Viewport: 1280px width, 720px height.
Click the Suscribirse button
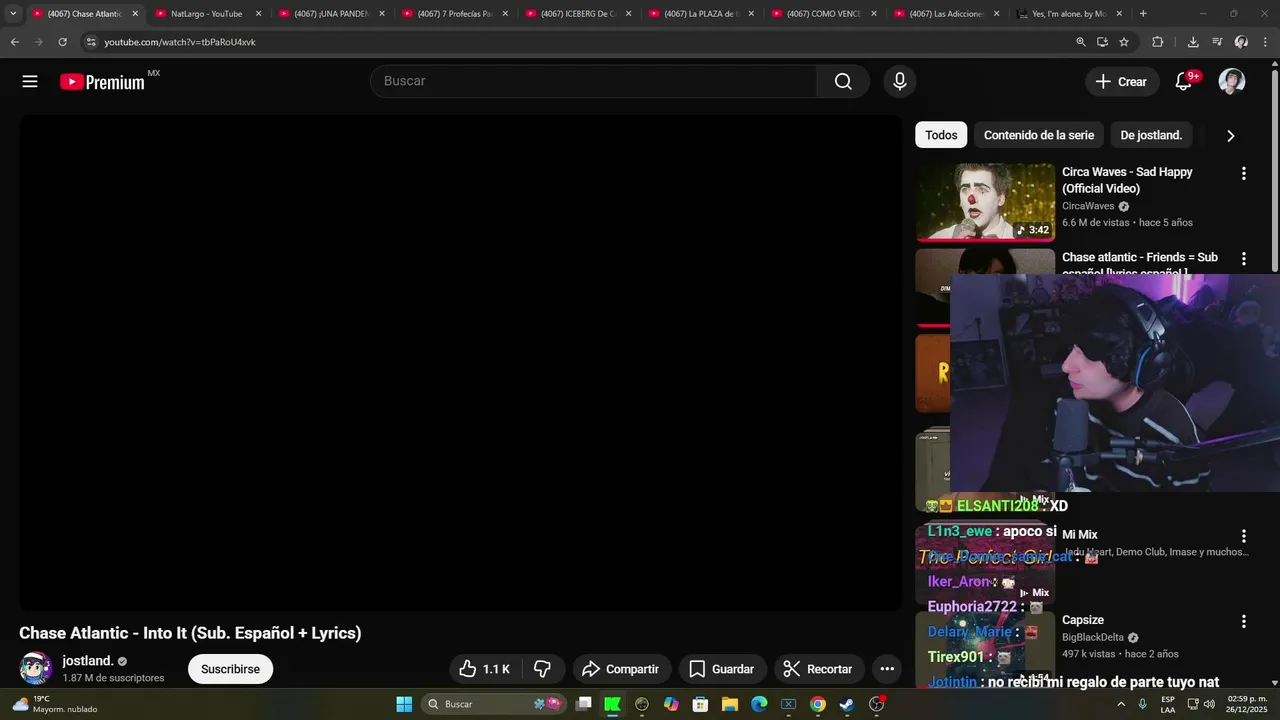click(230, 669)
